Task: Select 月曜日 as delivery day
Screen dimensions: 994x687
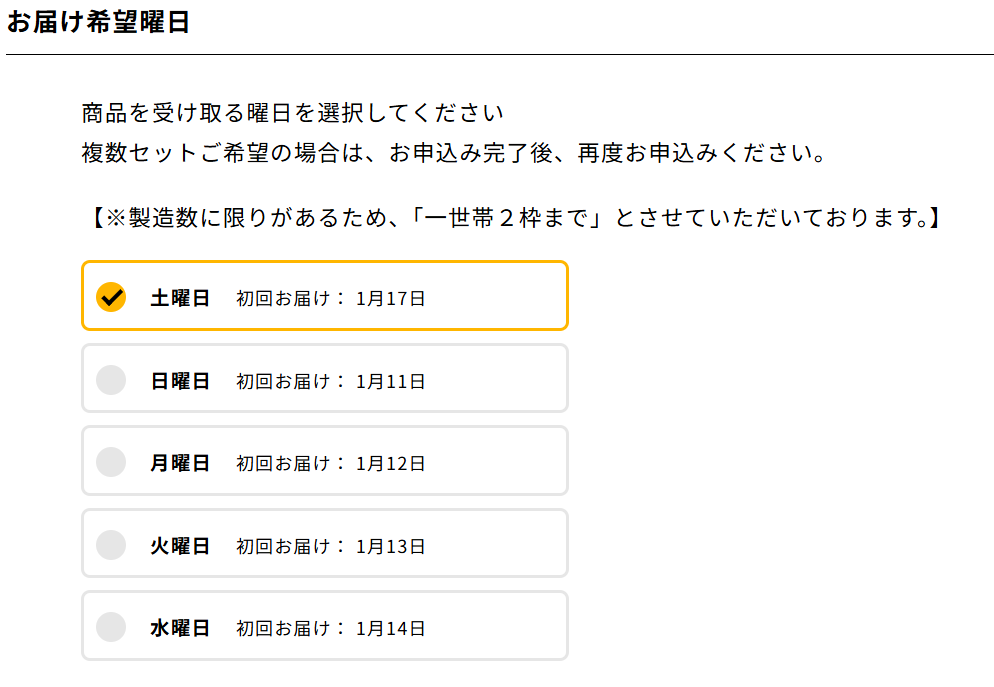Action: [x=325, y=460]
